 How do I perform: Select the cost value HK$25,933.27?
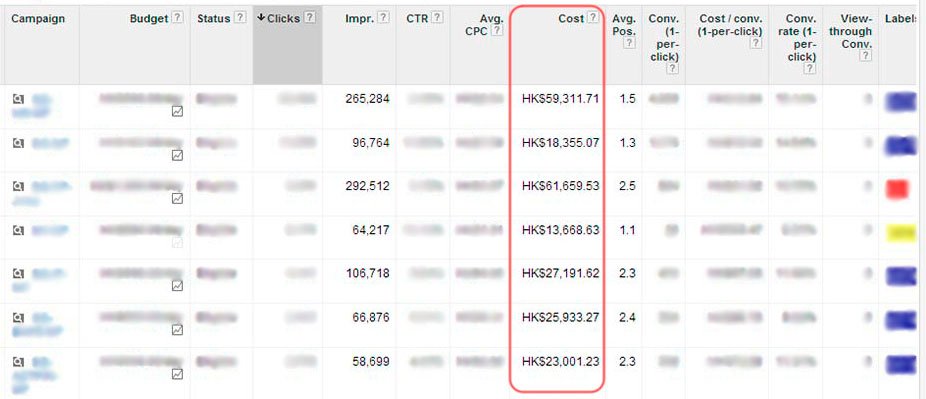[x=560, y=318]
